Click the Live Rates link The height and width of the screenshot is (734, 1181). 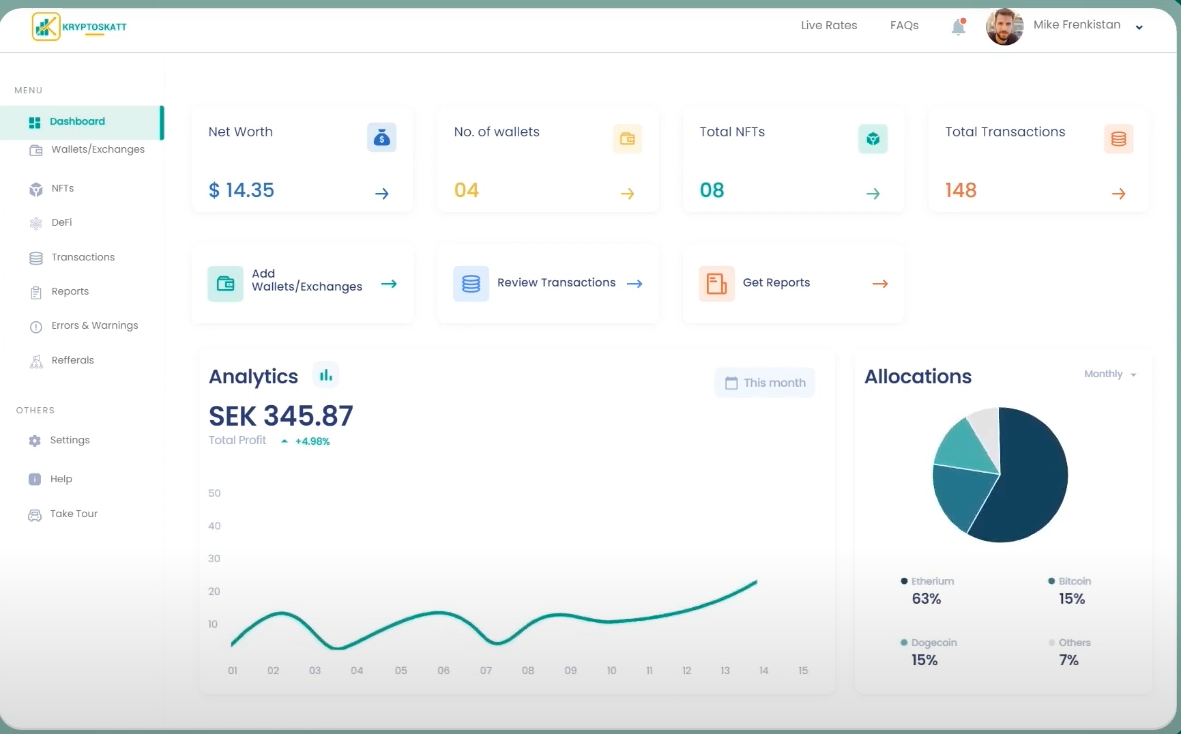coord(828,25)
